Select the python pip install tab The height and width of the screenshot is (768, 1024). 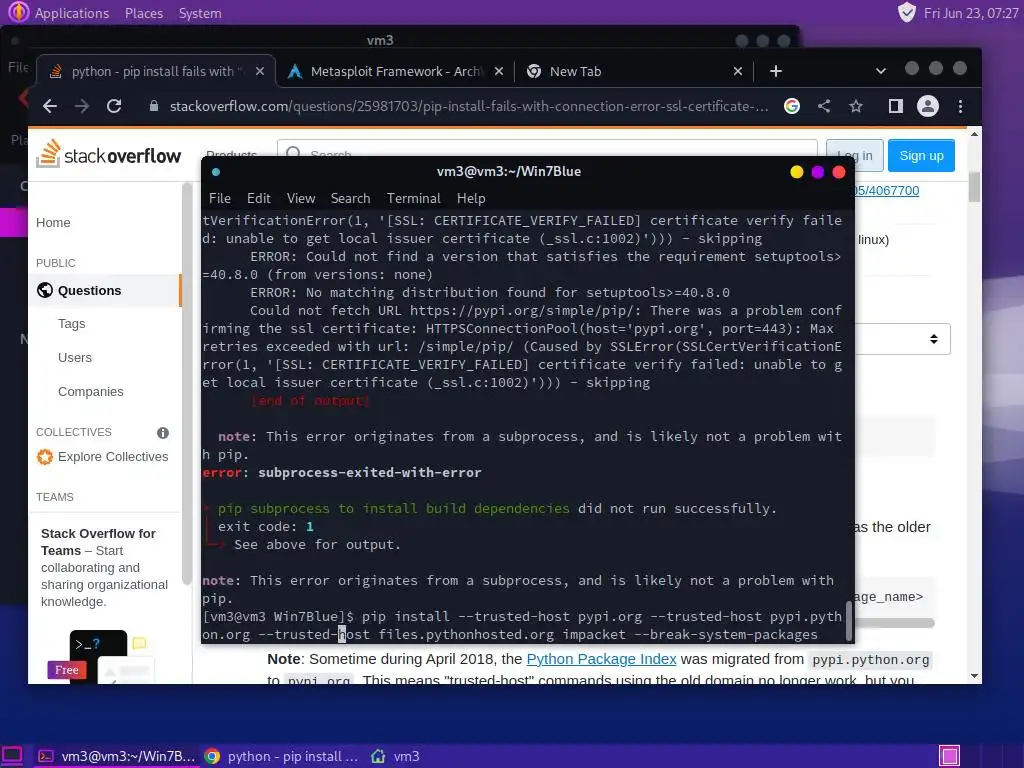(x=155, y=71)
